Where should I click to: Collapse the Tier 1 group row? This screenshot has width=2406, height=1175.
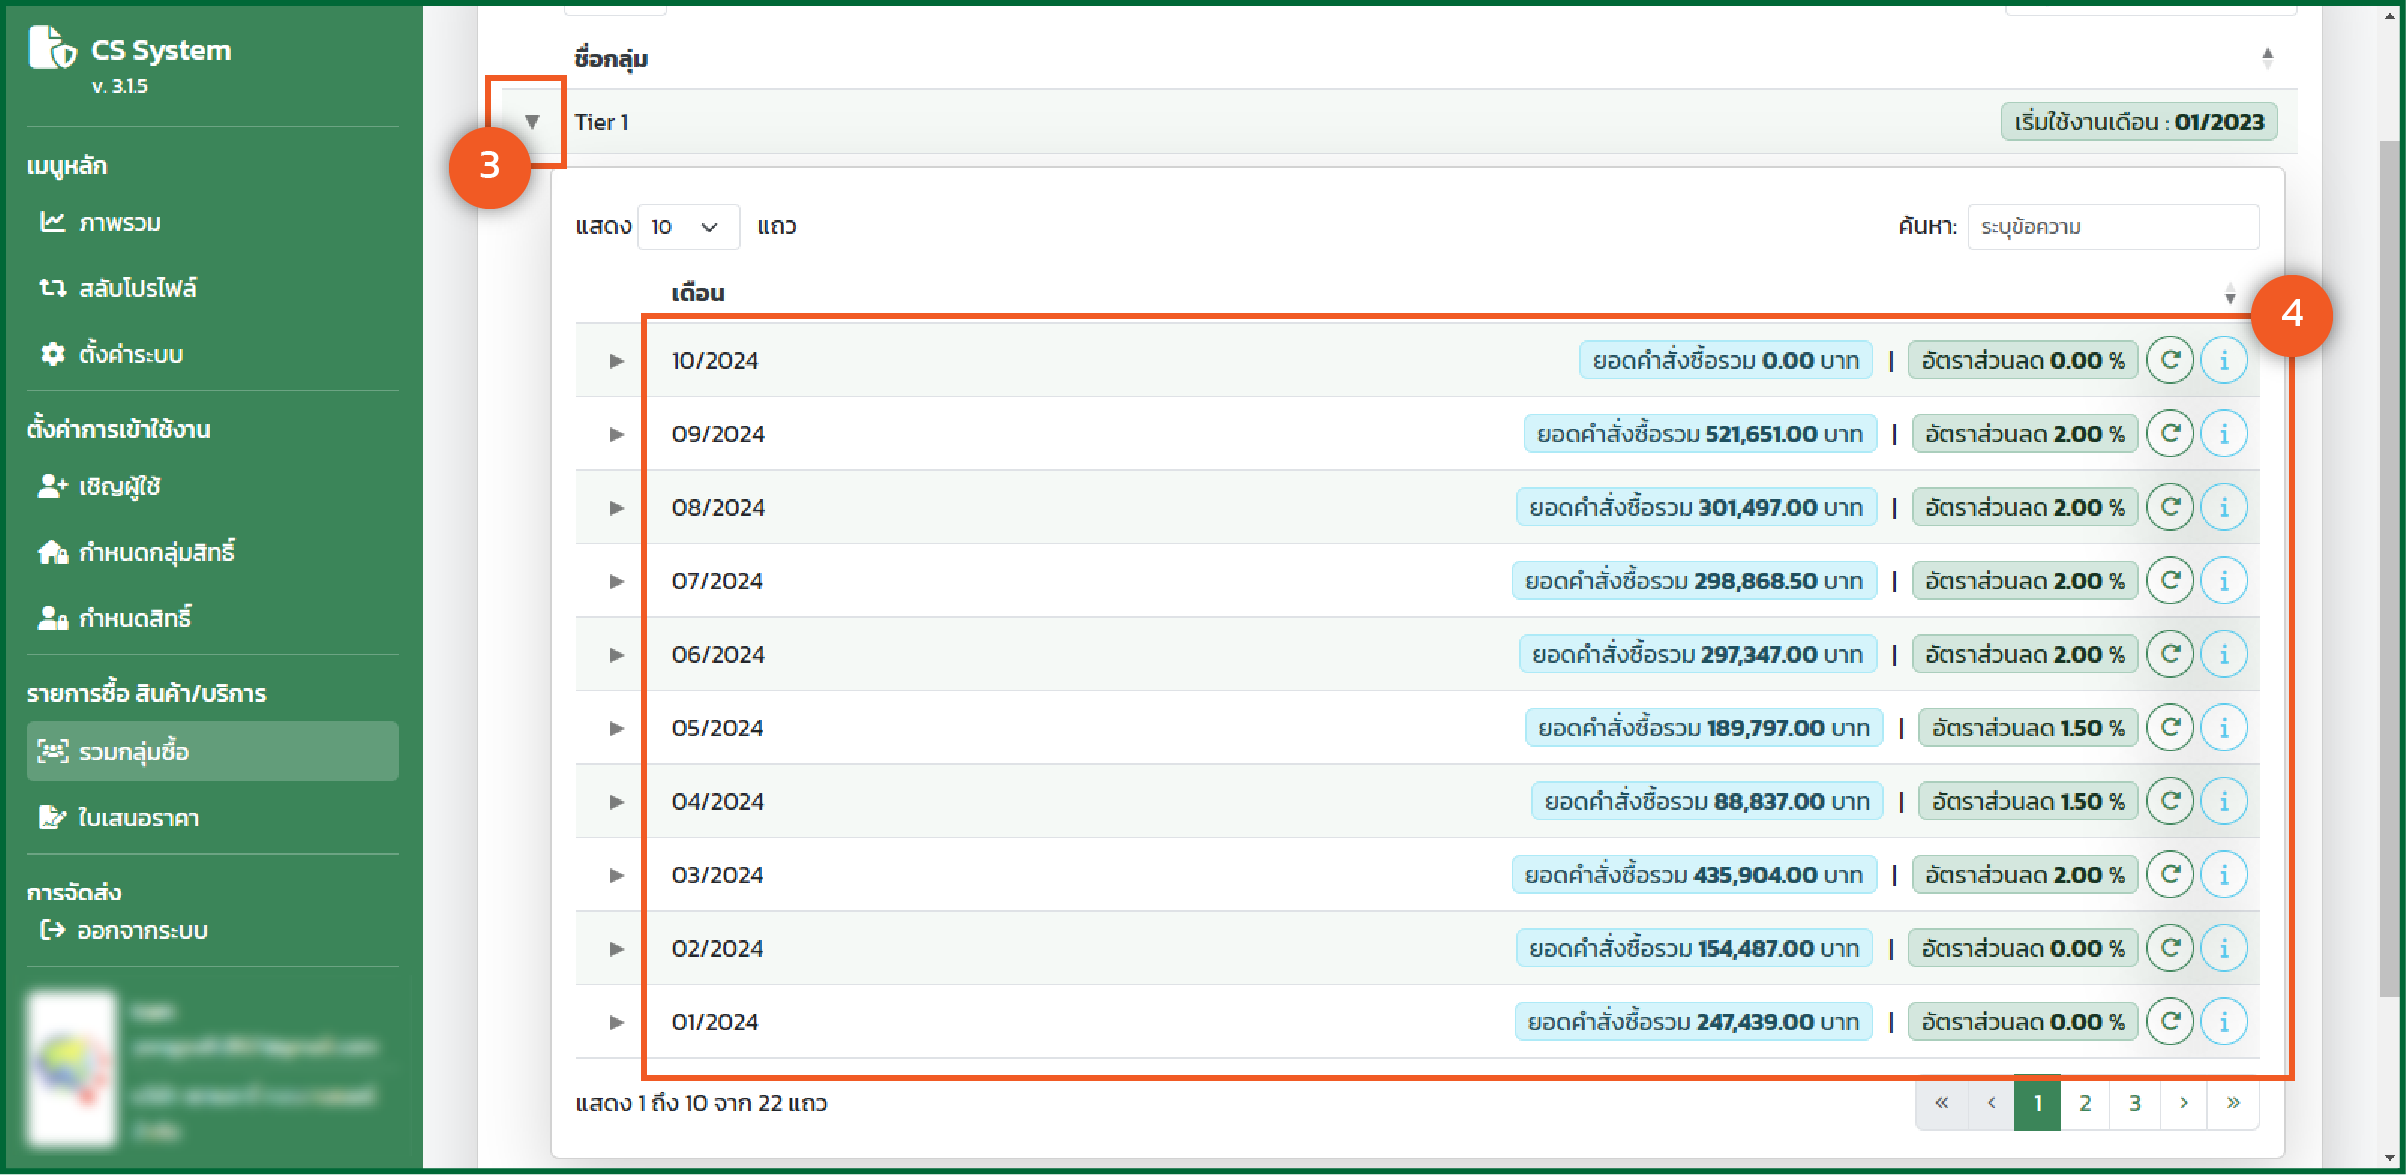coord(532,122)
